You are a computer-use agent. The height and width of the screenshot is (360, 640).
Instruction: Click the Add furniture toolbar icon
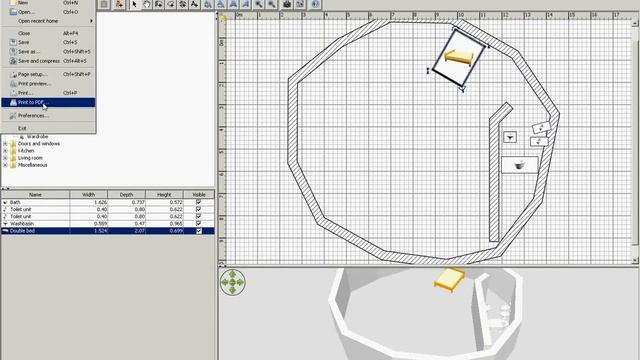(x=119, y=4)
